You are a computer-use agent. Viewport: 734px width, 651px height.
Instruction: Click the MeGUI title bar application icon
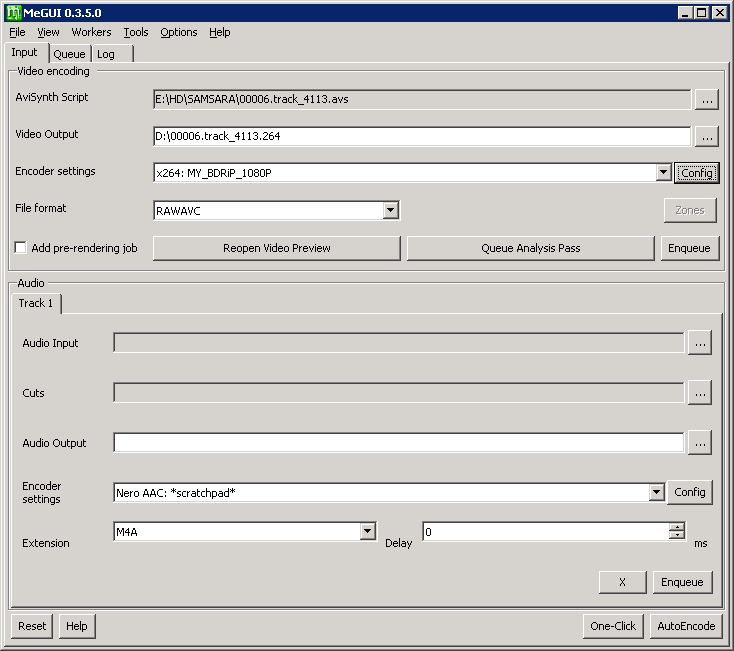pos(13,12)
